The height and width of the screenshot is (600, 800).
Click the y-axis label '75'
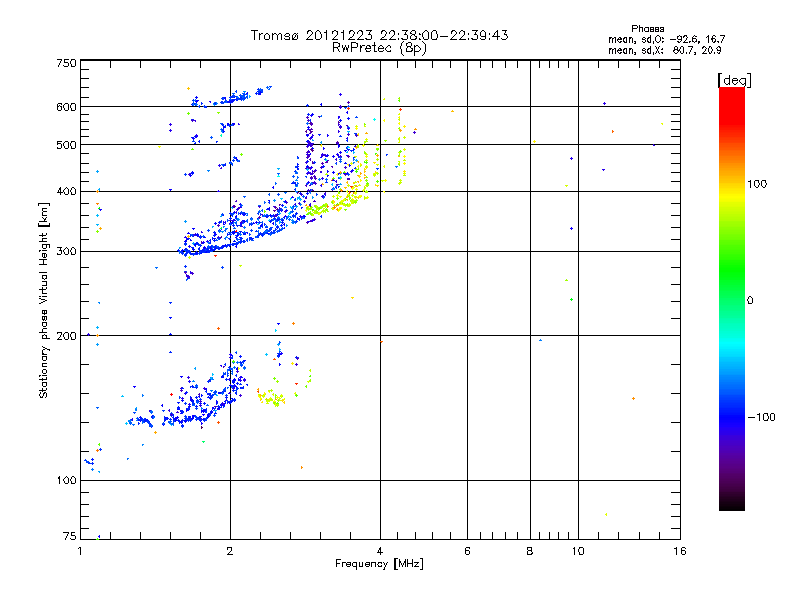[70, 536]
